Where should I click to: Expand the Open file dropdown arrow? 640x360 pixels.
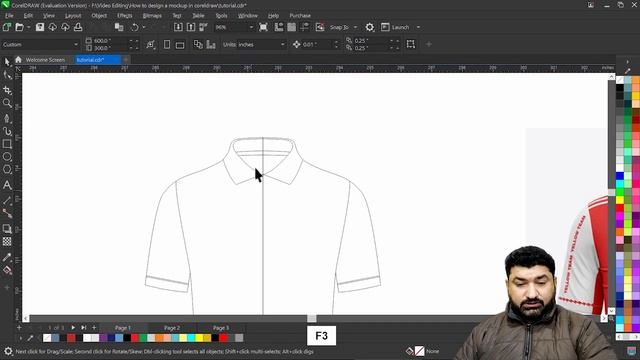coord(29,27)
